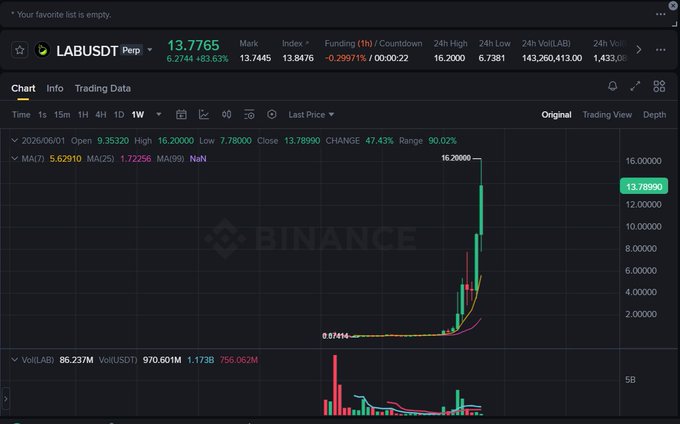Image resolution: width=680 pixels, height=424 pixels.
Task: Click the MA(25) value 1.72256
Action: coord(136,159)
